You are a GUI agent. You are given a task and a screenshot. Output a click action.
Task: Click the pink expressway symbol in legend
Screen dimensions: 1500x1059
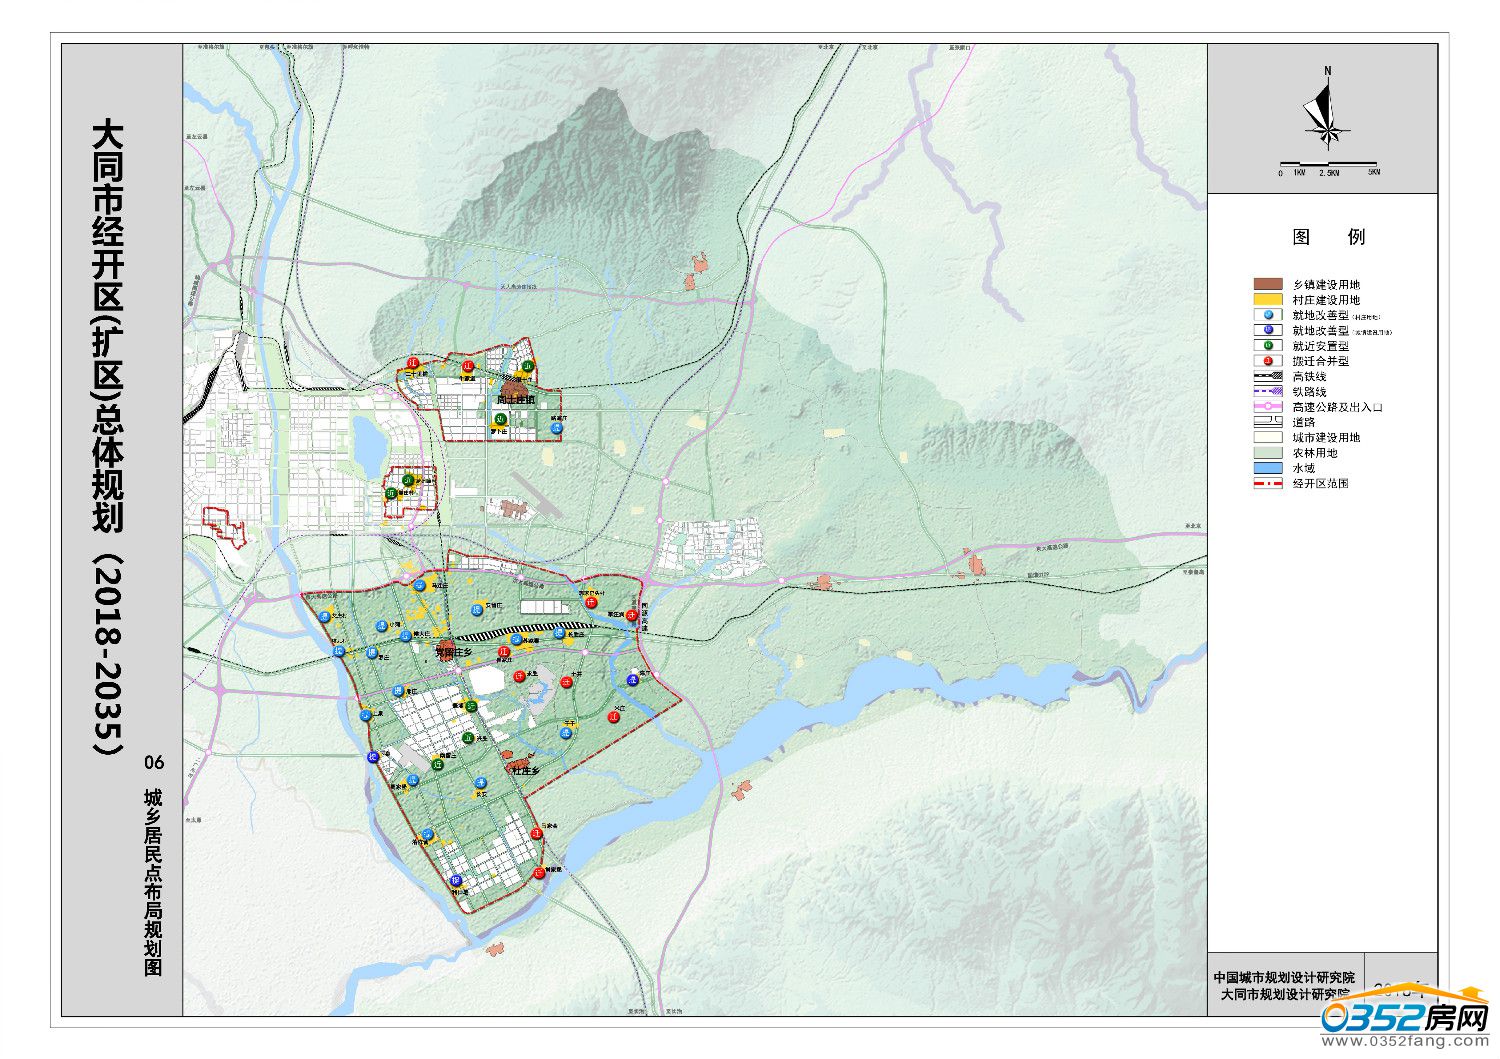click(1268, 407)
